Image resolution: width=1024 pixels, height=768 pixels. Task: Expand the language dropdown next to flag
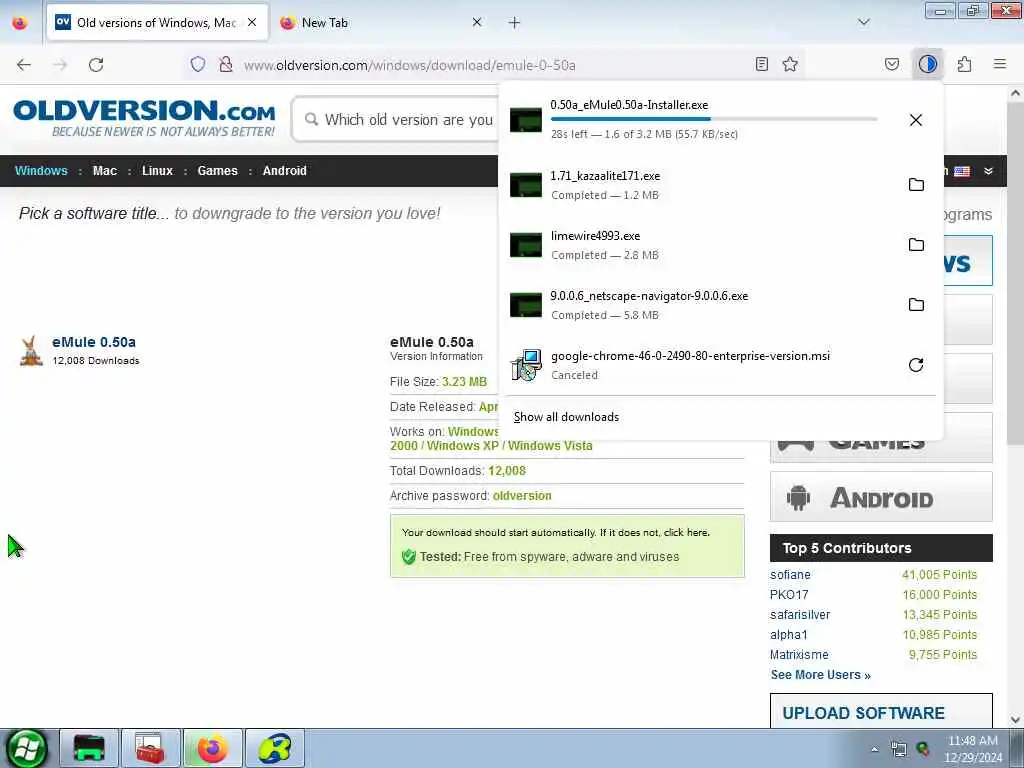988,171
